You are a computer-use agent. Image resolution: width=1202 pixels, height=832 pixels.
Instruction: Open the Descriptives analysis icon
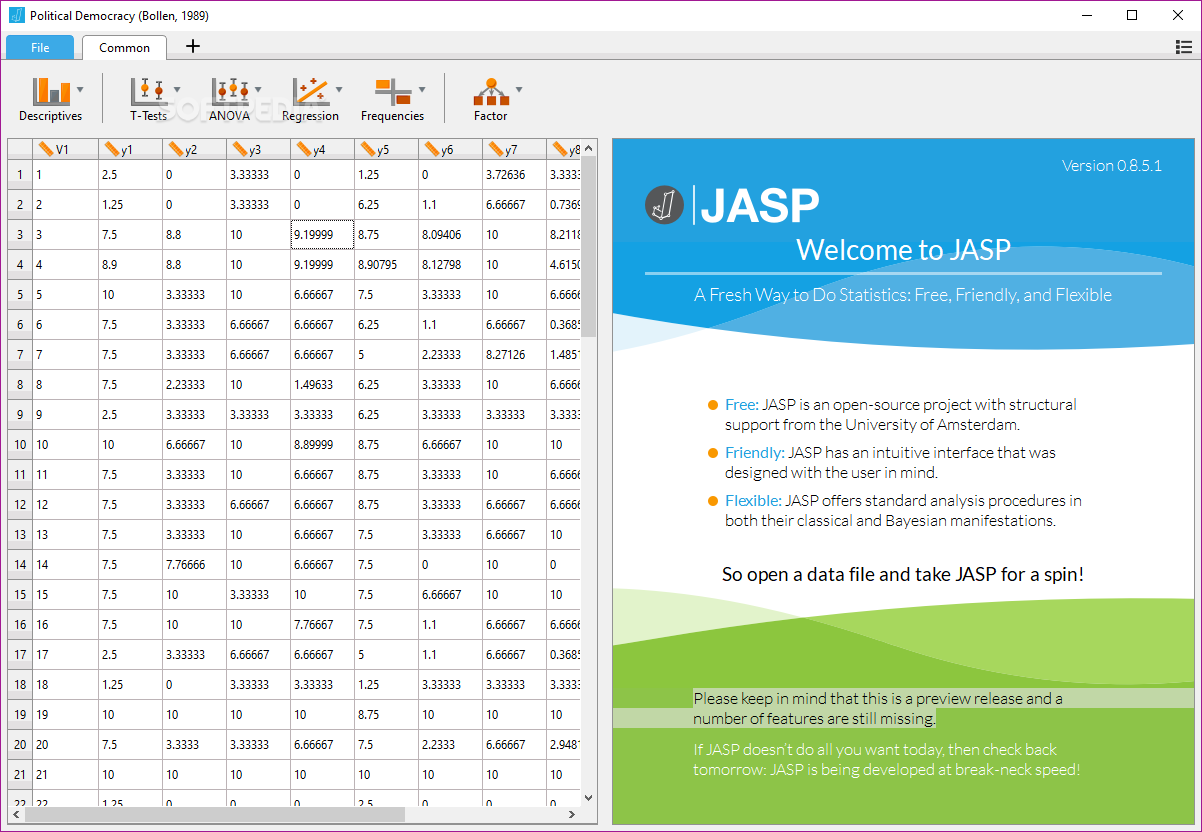[x=51, y=92]
